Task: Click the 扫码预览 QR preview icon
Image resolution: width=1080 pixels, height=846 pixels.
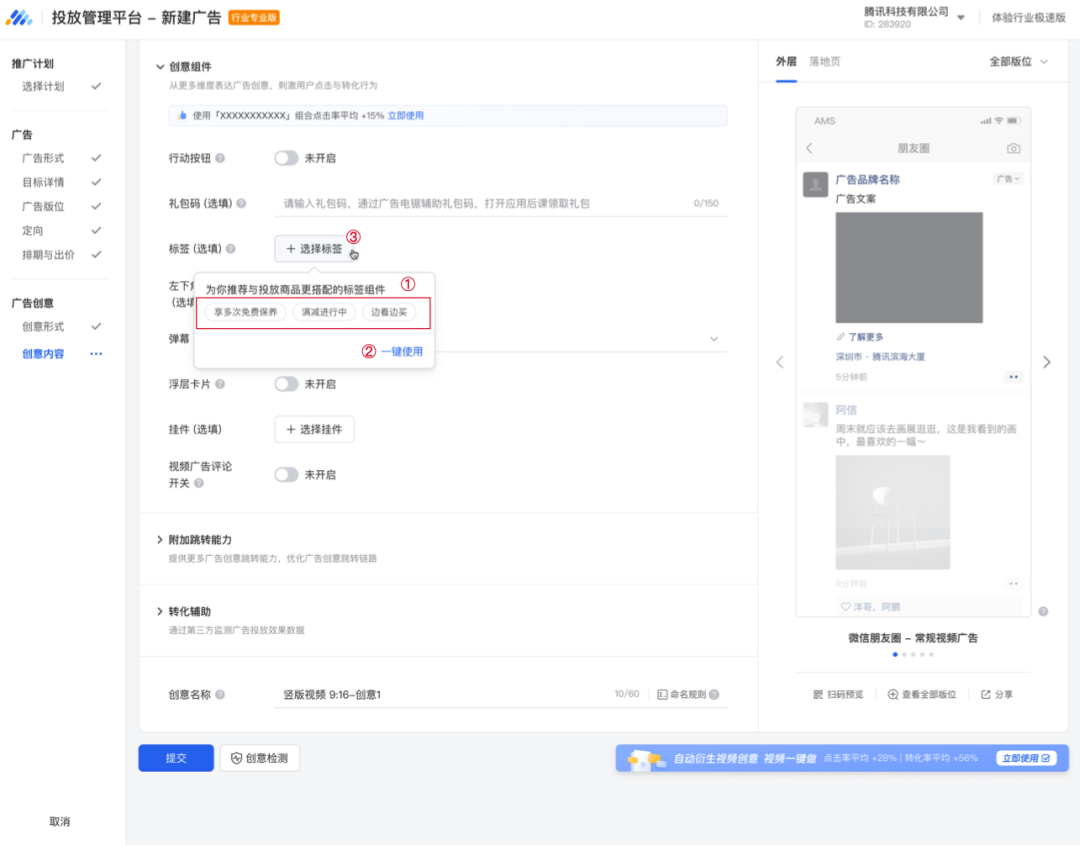Action: 818,694
